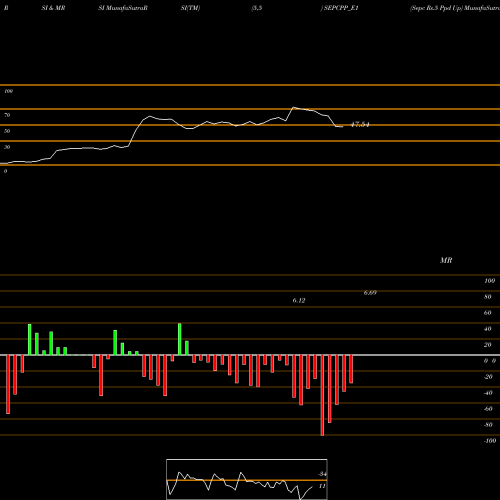Click the MR axis label '-80'
The image size is (500, 500).
[488, 425]
